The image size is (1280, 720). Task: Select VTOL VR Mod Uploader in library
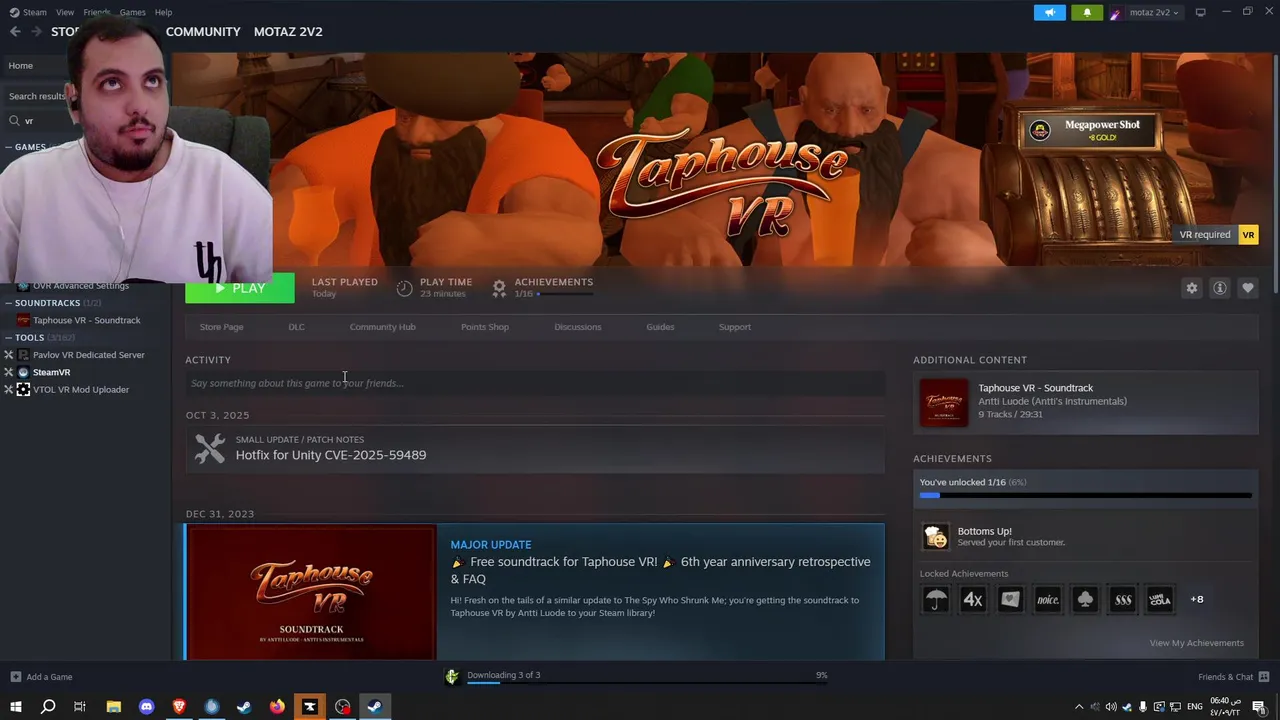click(80, 390)
